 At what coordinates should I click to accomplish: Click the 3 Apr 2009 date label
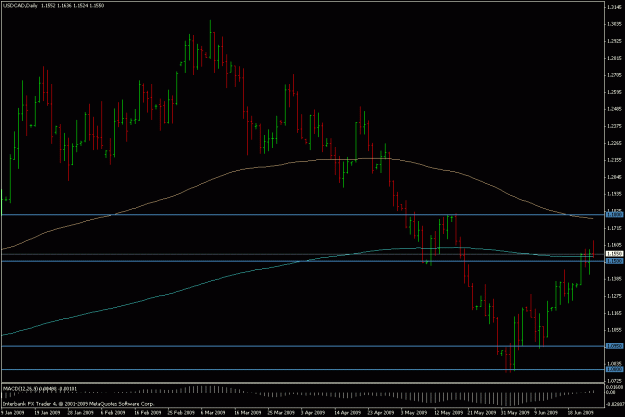[x=313, y=413]
